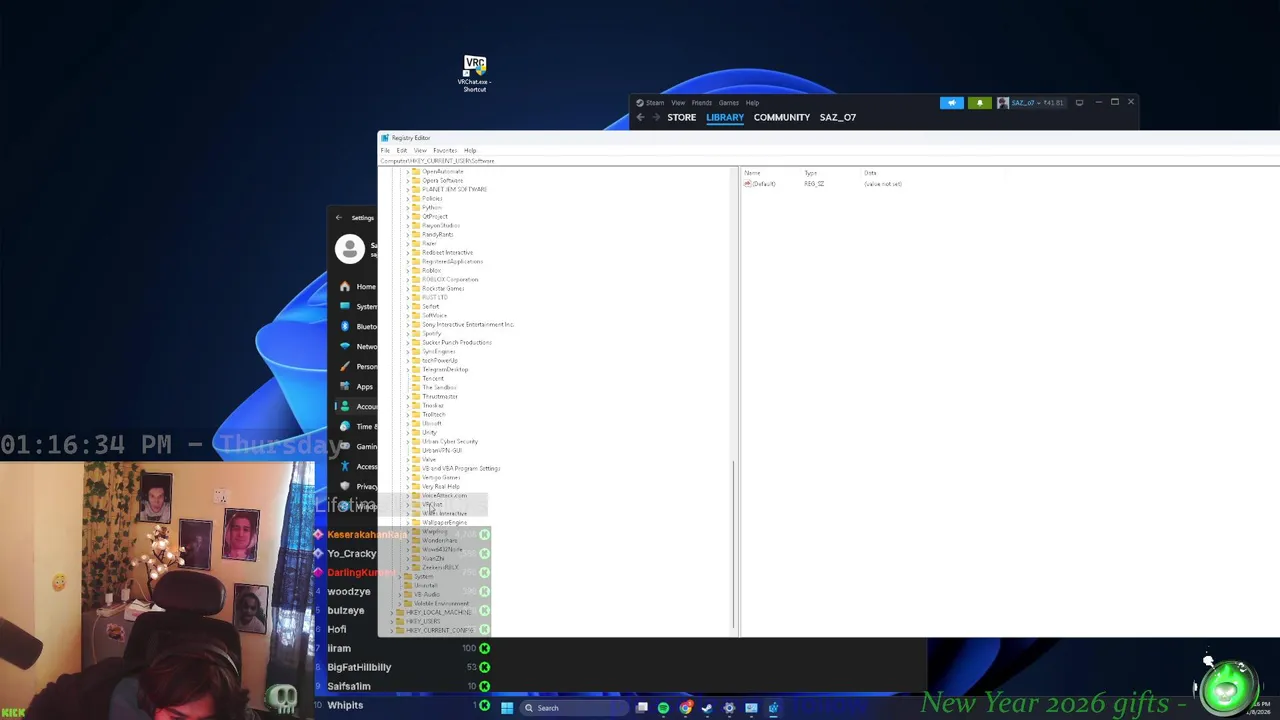Screen dimensions: 1280x720
Task: Open Bluetooth section icon in Settings
Action: [x=345, y=326]
